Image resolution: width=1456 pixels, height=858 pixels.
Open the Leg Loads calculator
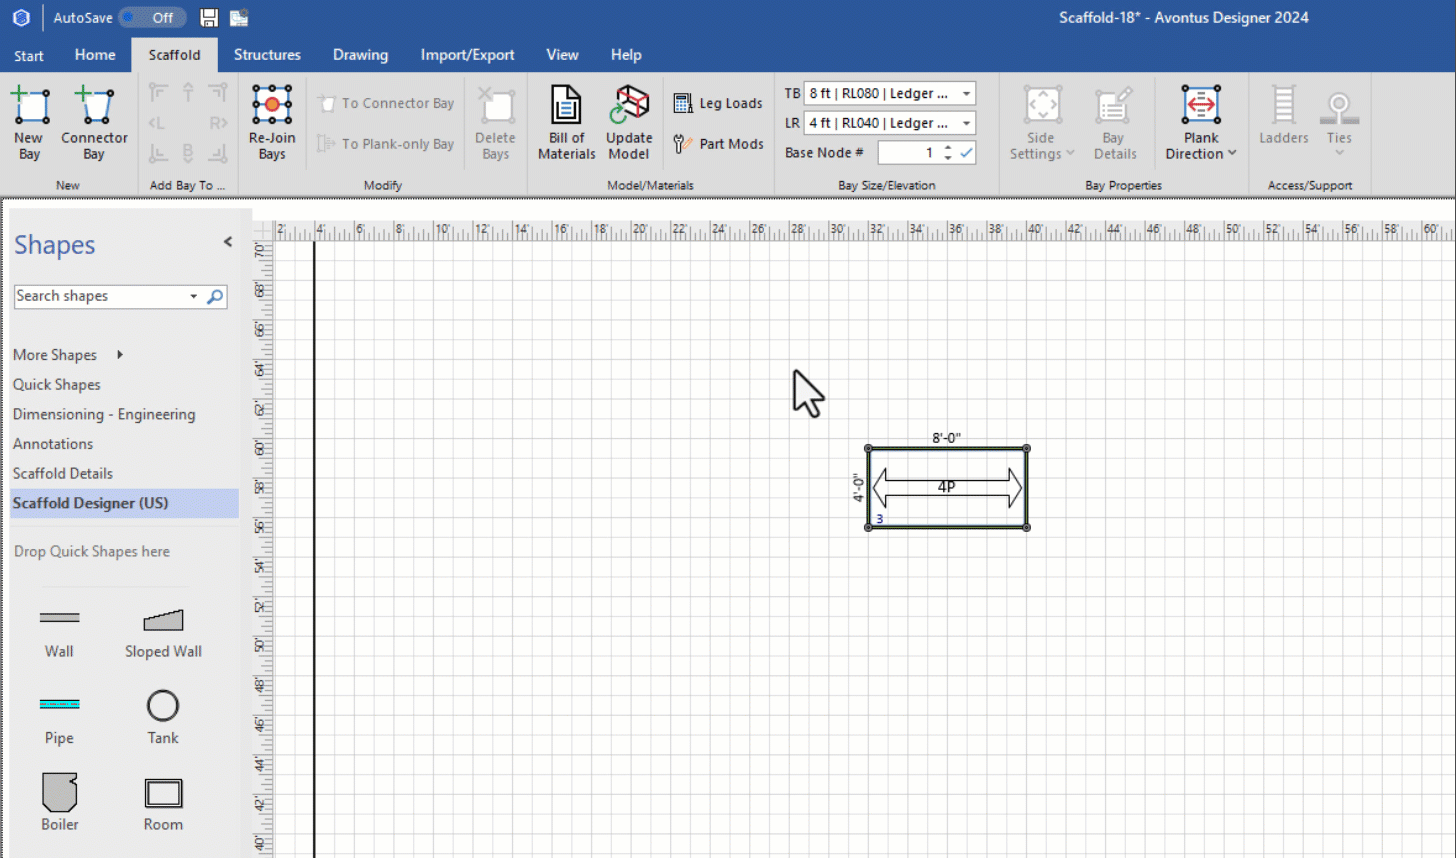[683, 103]
